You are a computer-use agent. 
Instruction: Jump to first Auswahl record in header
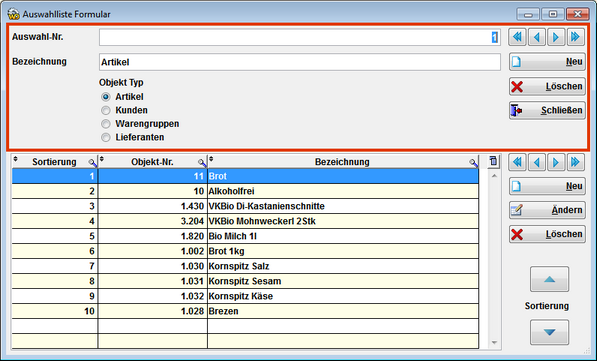[517, 37]
